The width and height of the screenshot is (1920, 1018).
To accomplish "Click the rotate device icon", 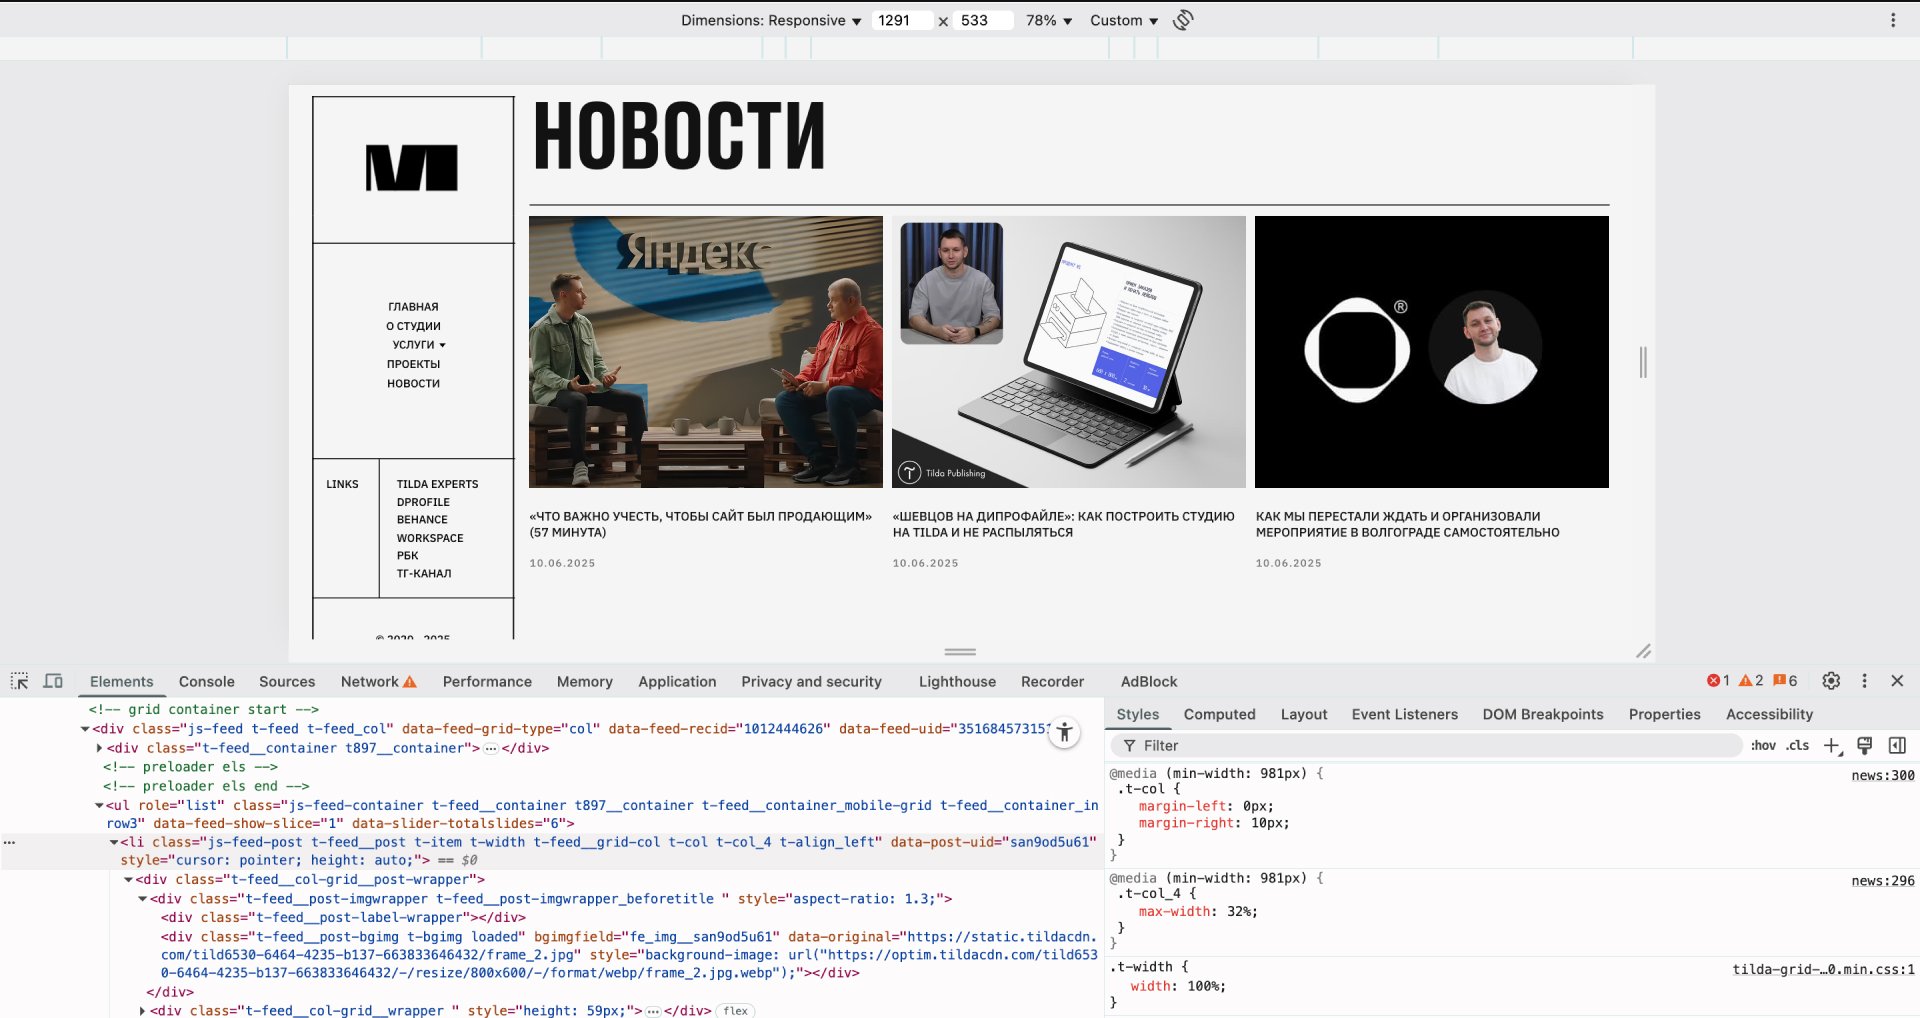I will [1183, 20].
